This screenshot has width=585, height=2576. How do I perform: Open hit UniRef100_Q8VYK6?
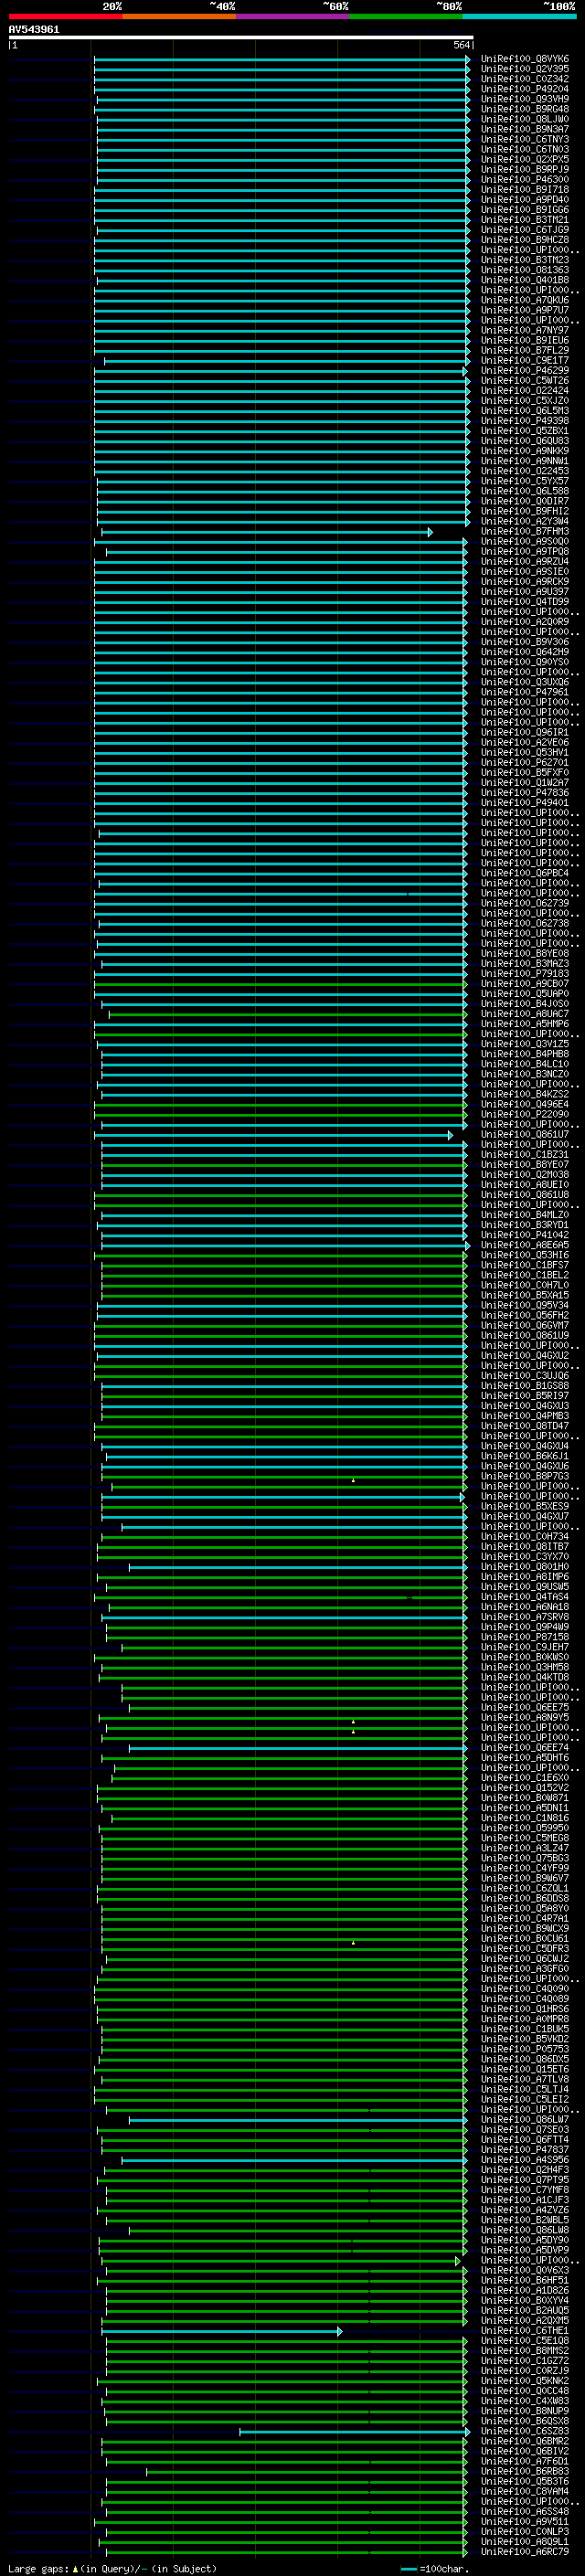pos(524,59)
